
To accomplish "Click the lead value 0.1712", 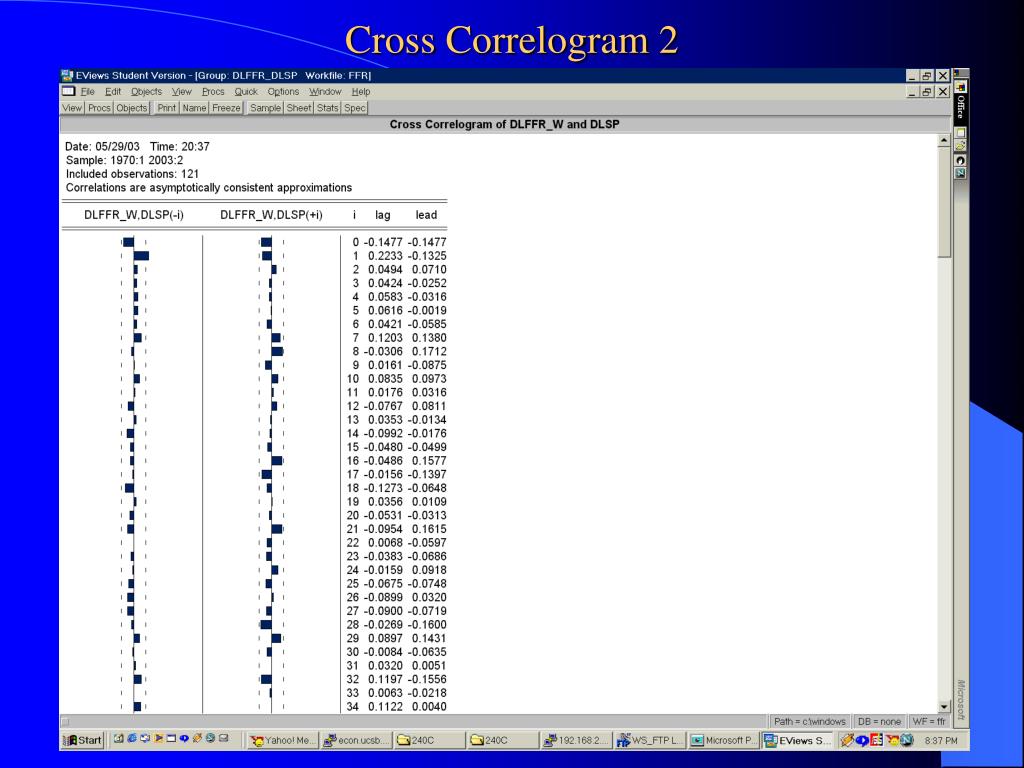I will coord(429,351).
